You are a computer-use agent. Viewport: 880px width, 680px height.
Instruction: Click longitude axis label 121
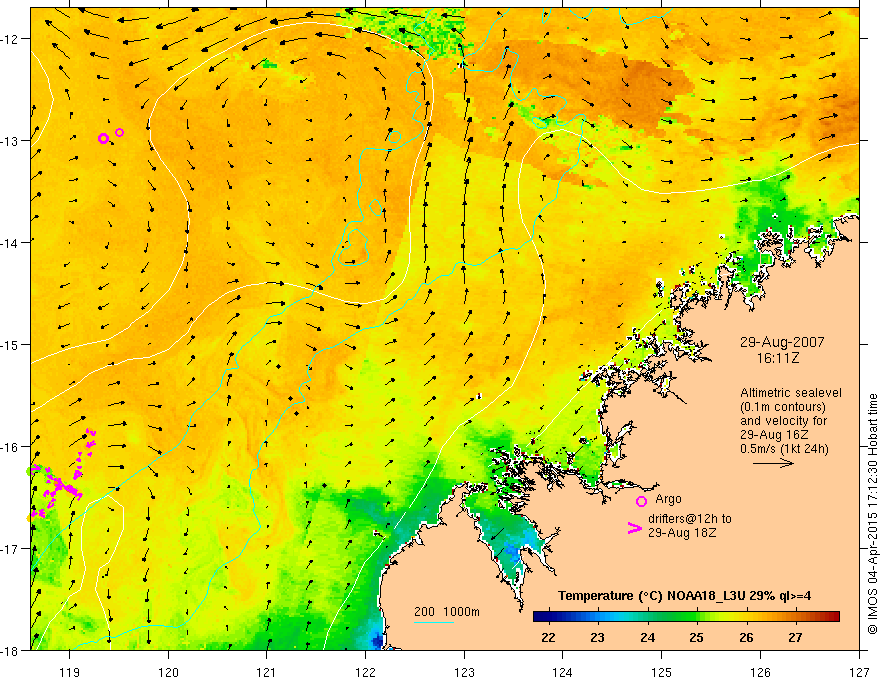(x=267, y=671)
